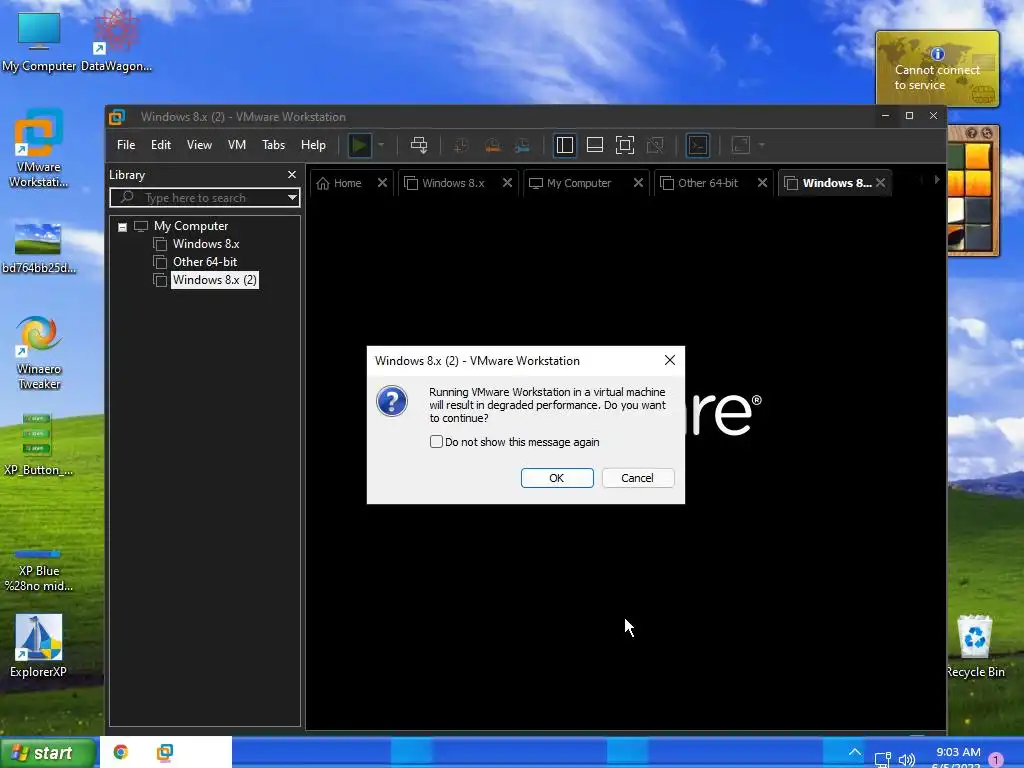Click the stretch guest display toolbar icon

741,145
